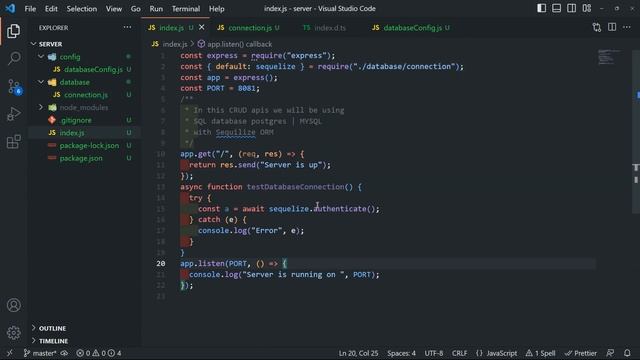
Task: Open .gitignore file in explorer
Action: [76, 120]
